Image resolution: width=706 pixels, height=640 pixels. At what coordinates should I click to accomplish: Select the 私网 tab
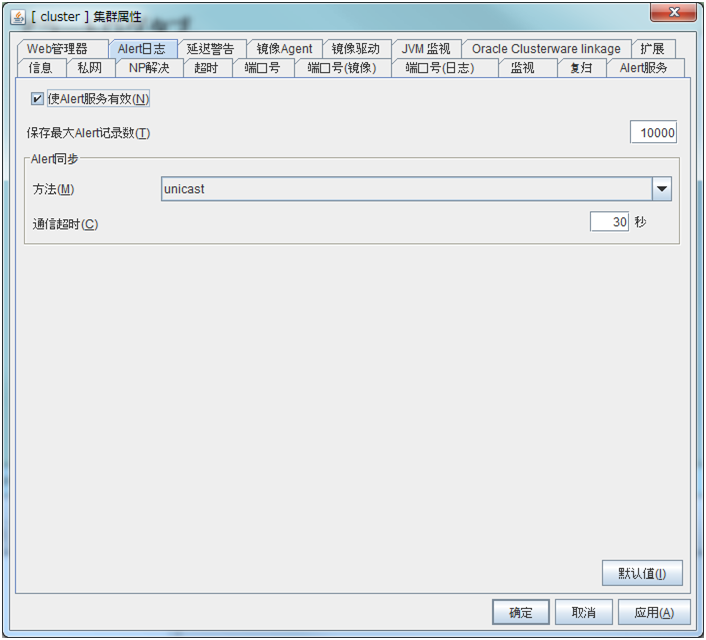[x=91, y=68]
